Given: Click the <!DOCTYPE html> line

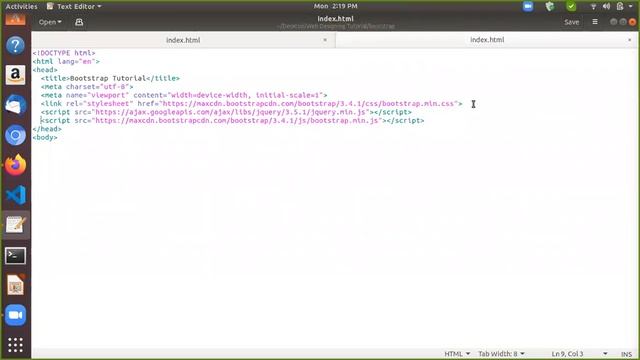Looking at the screenshot, I should click(x=64, y=53).
